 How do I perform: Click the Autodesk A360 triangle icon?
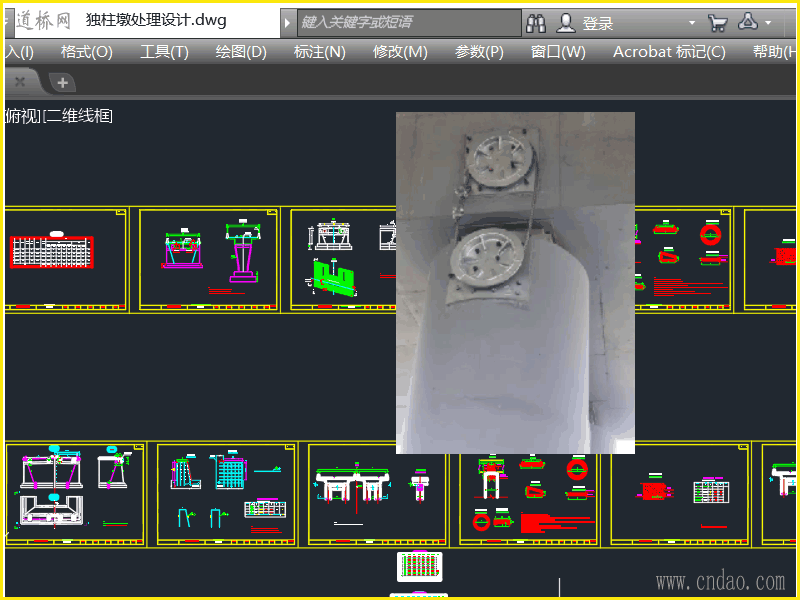747,21
